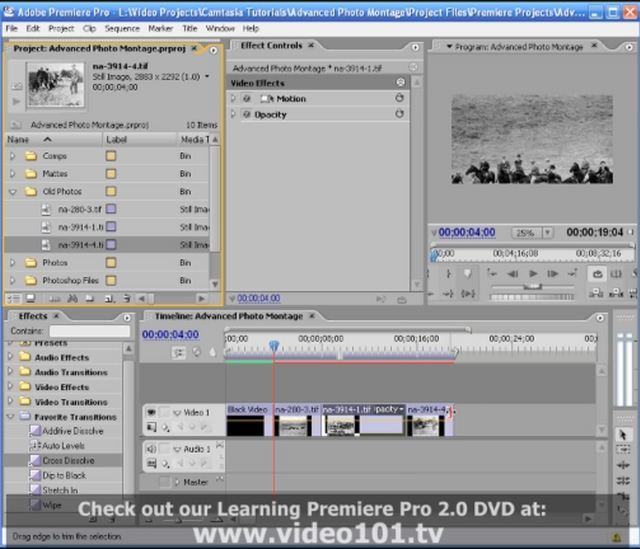Image resolution: width=640 pixels, height=549 pixels.
Task: Switch Project panel to Icon view
Action: [31, 299]
